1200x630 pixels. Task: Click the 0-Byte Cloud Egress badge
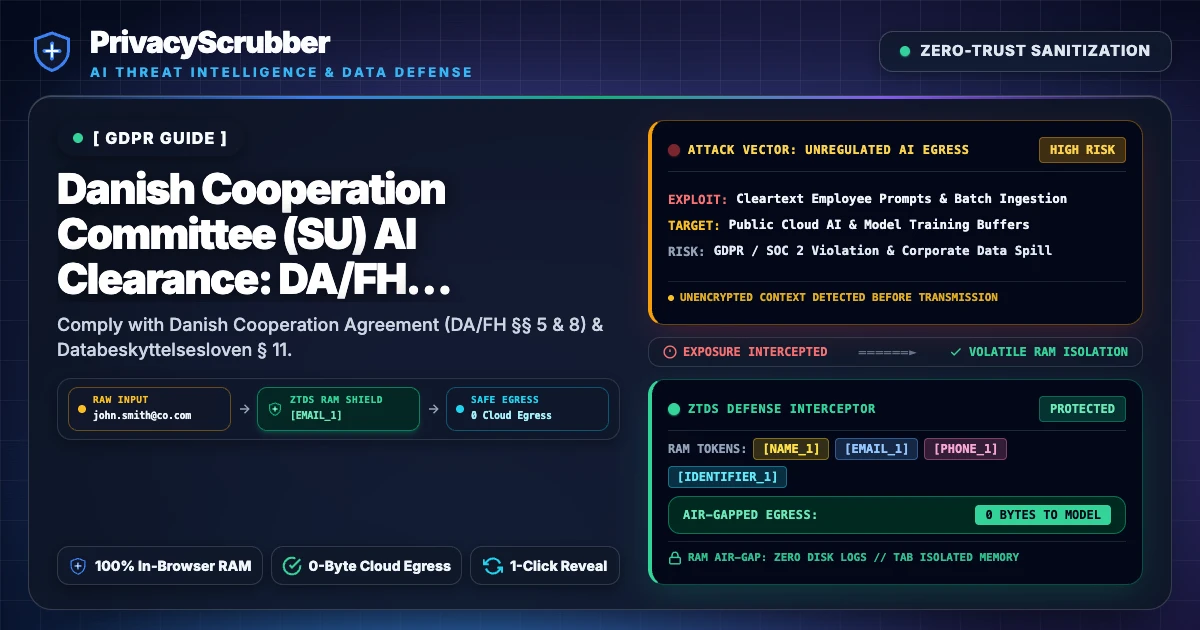366,566
